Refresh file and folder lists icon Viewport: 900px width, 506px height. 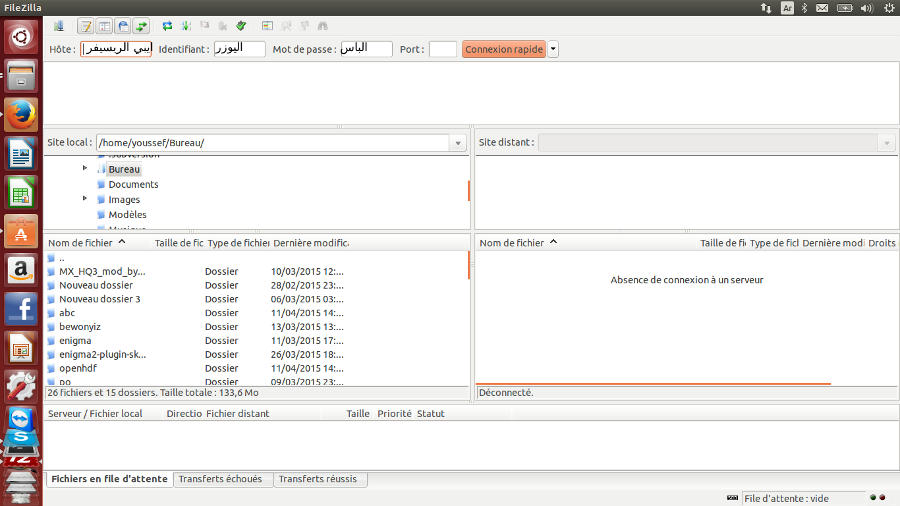click(x=167, y=26)
